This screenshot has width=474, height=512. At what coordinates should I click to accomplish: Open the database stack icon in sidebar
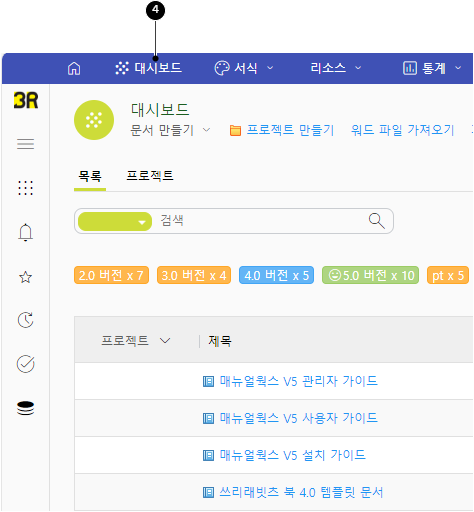pyautogui.click(x=26, y=408)
